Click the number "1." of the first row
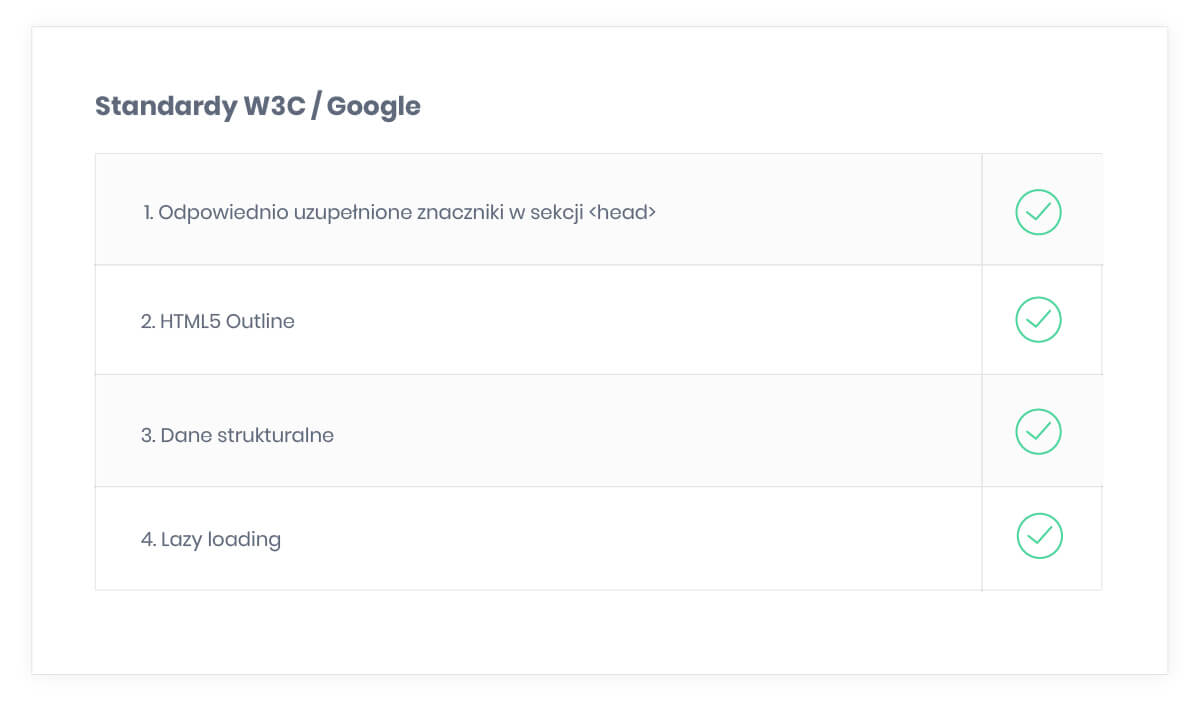Image resolution: width=1200 pixels, height=710 pixels. (148, 212)
